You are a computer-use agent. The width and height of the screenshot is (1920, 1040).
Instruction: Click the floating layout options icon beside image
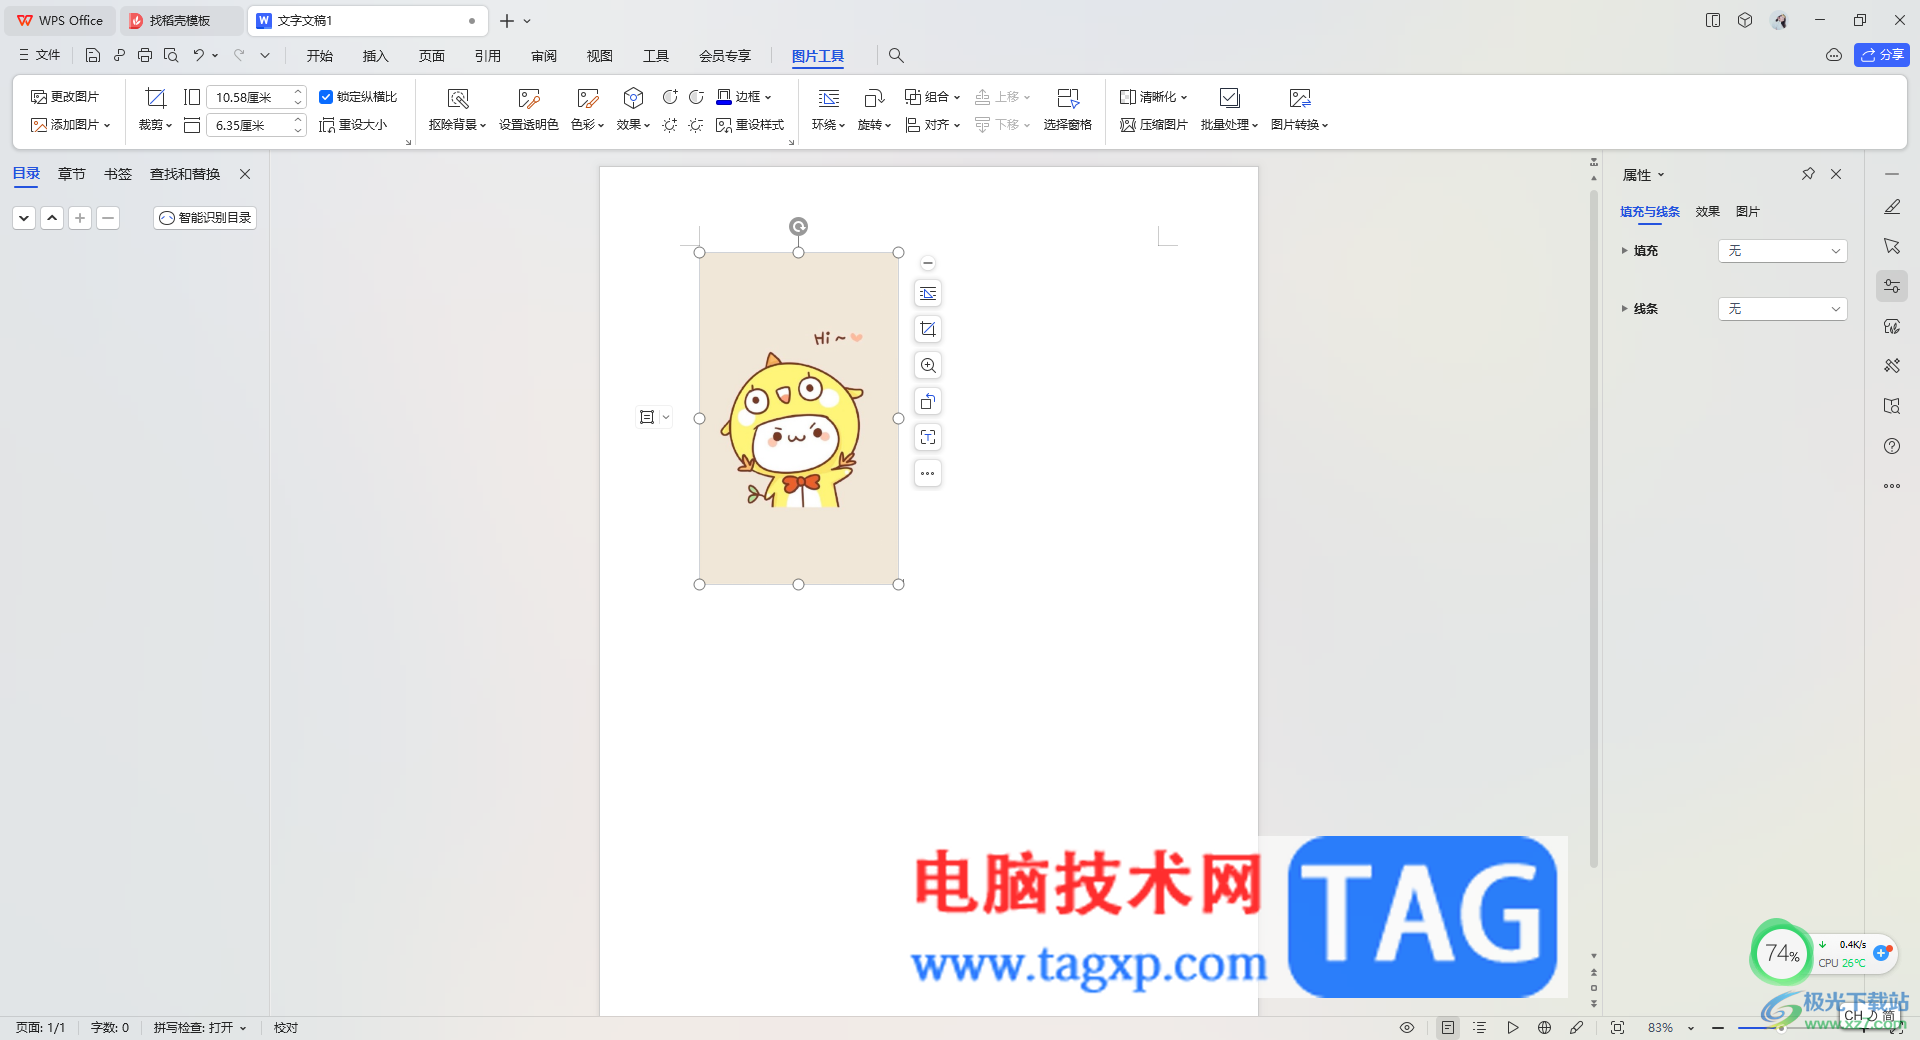(928, 293)
